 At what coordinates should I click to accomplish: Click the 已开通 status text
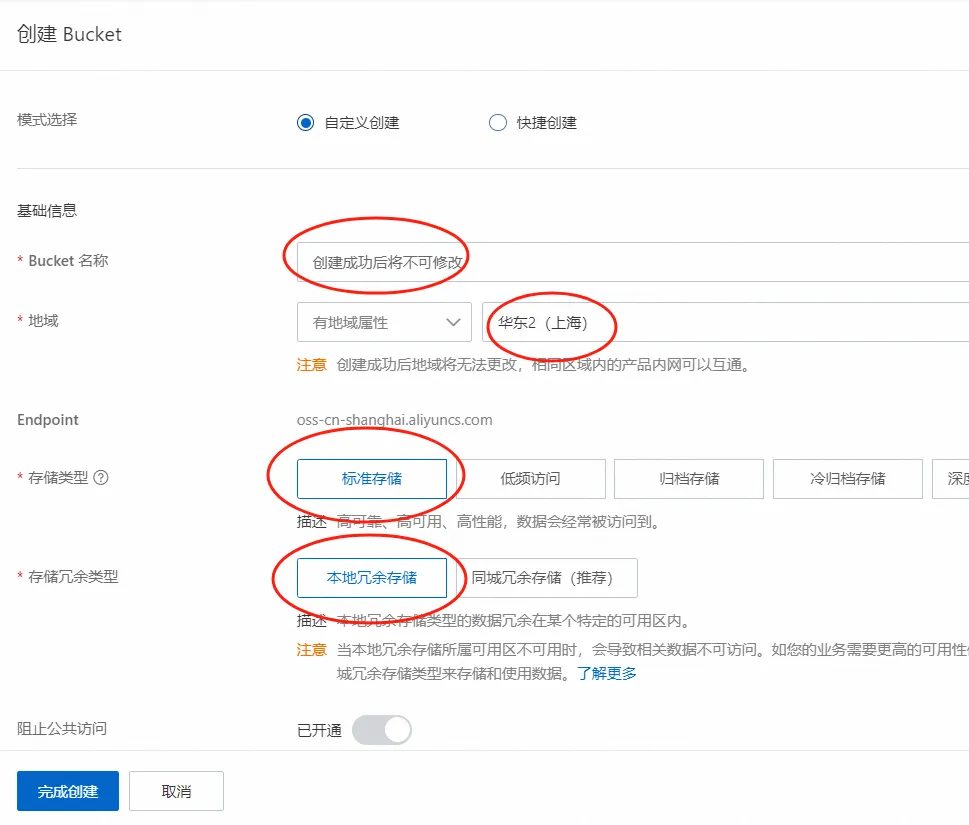point(319,730)
